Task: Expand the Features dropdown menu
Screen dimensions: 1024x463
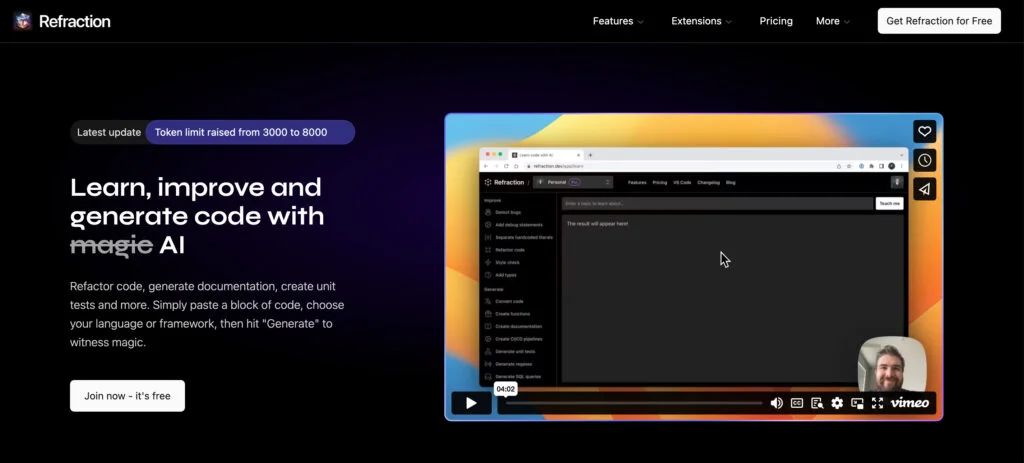Action: pos(618,21)
